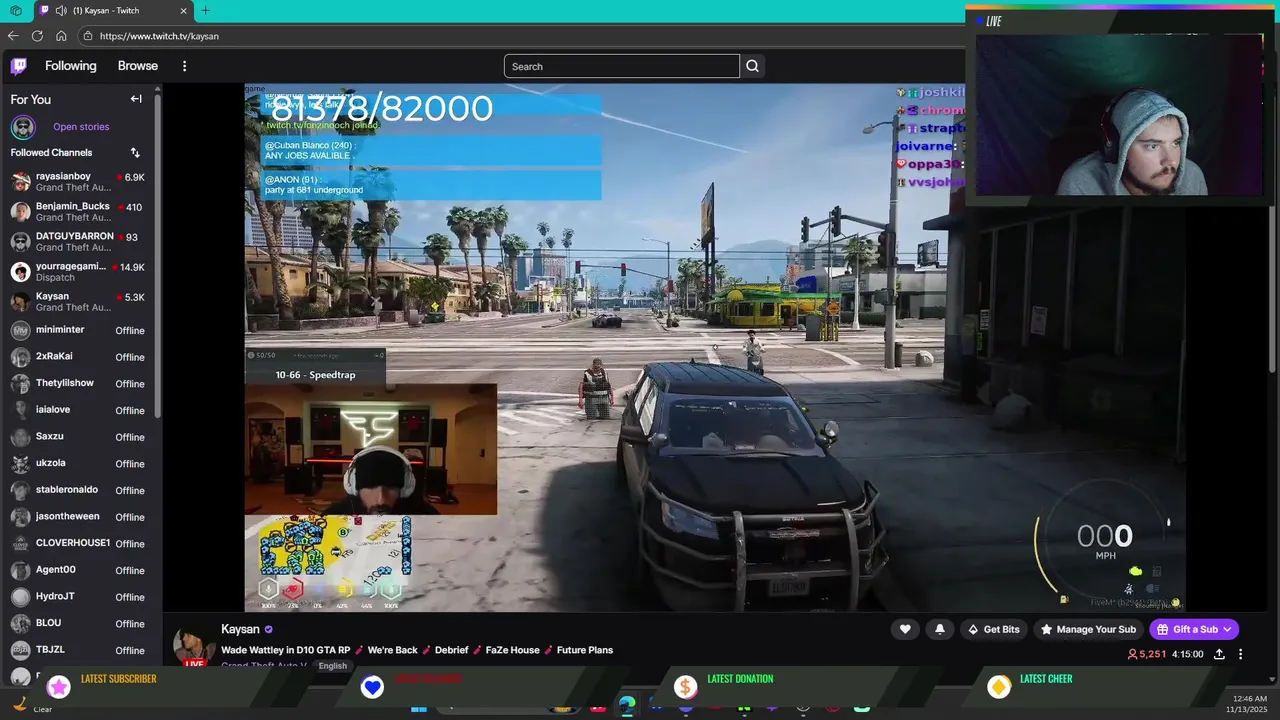Collapse the For You sidebar
The width and height of the screenshot is (1280, 720).
(136, 99)
